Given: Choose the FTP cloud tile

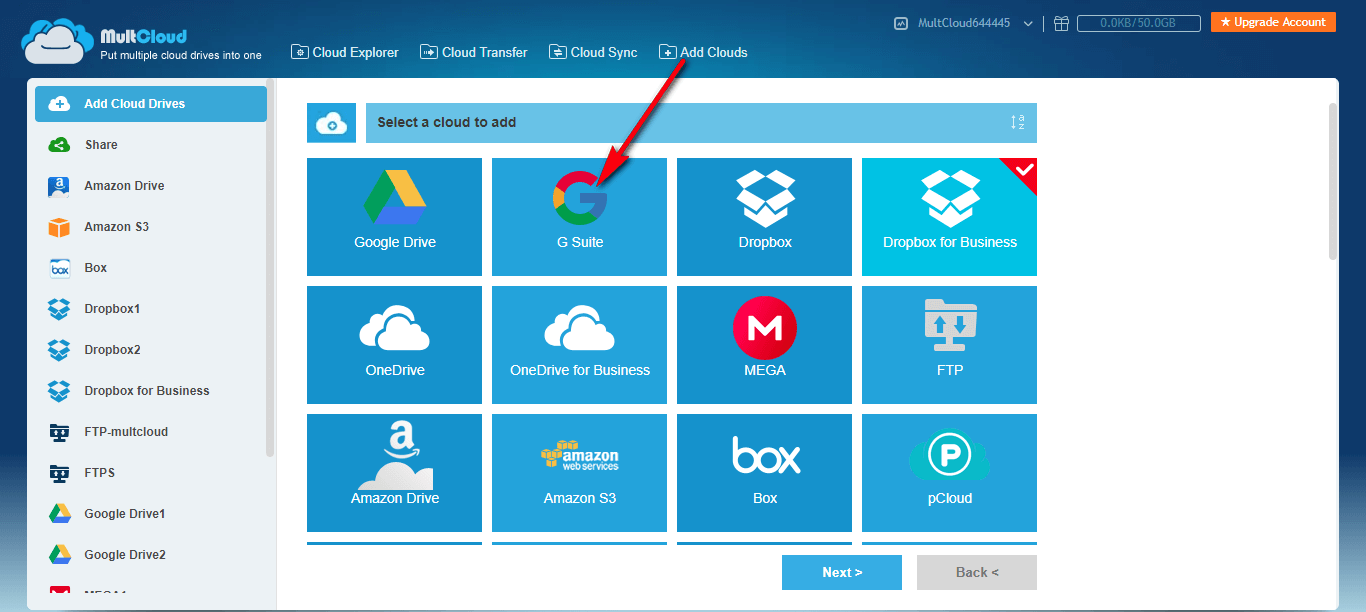Looking at the screenshot, I should point(949,344).
